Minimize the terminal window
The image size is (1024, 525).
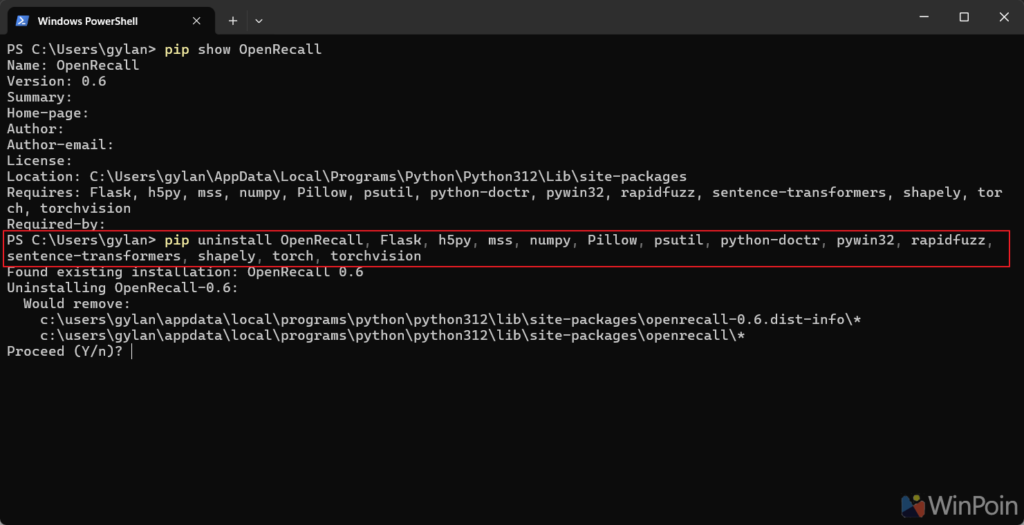pos(923,18)
